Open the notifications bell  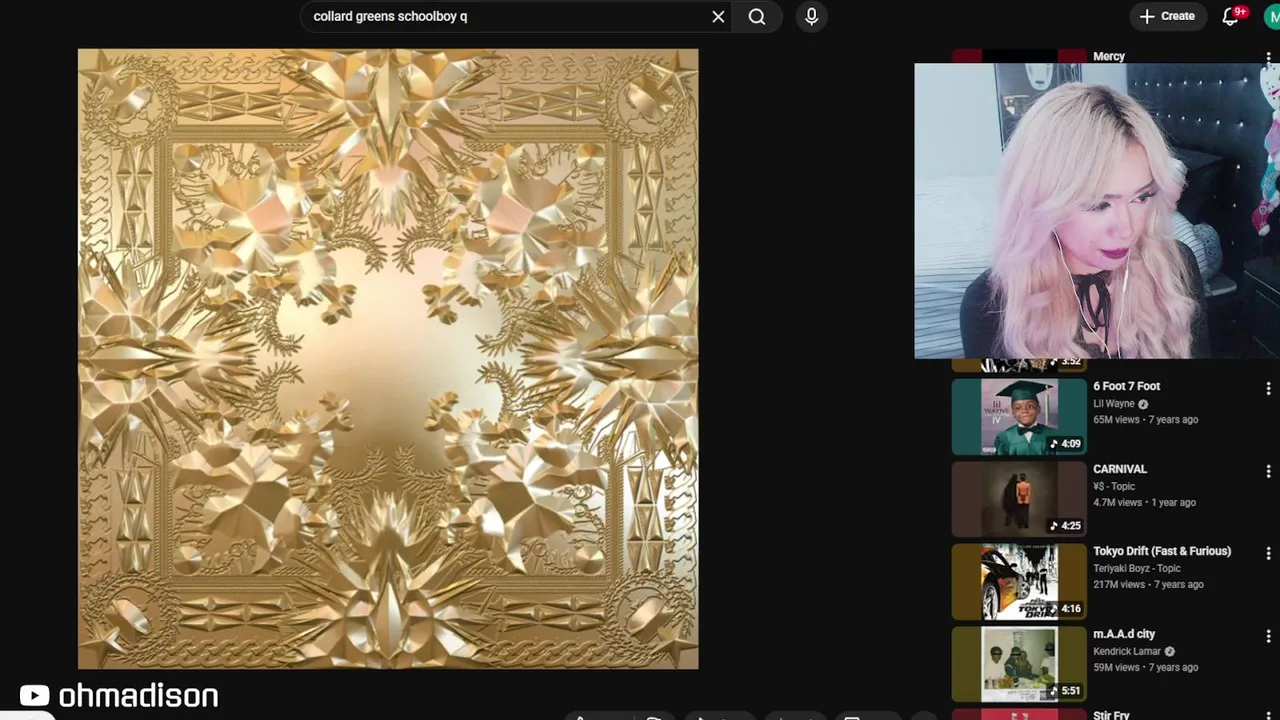pyautogui.click(x=1231, y=16)
